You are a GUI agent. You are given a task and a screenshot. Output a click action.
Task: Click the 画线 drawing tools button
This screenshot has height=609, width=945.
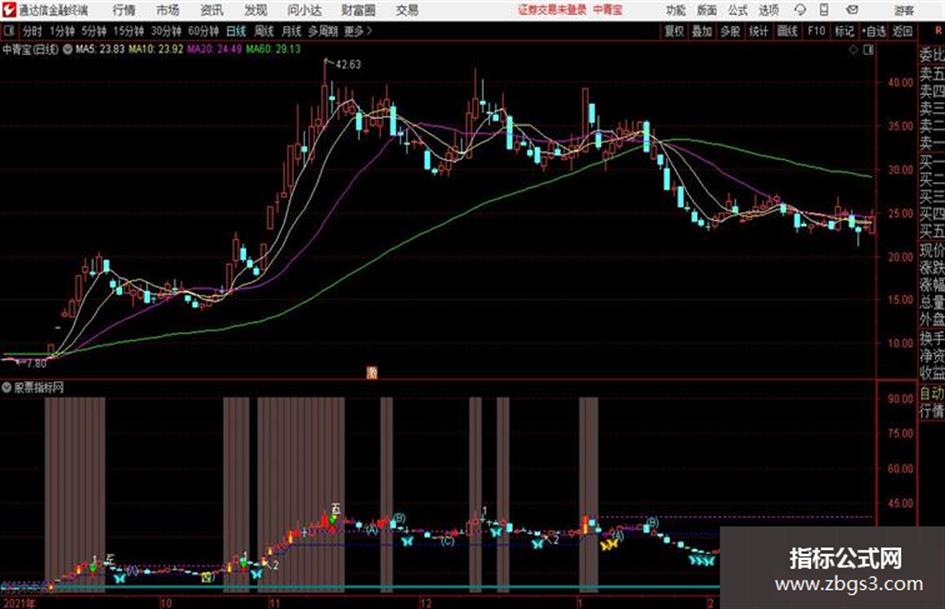point(787,31)
